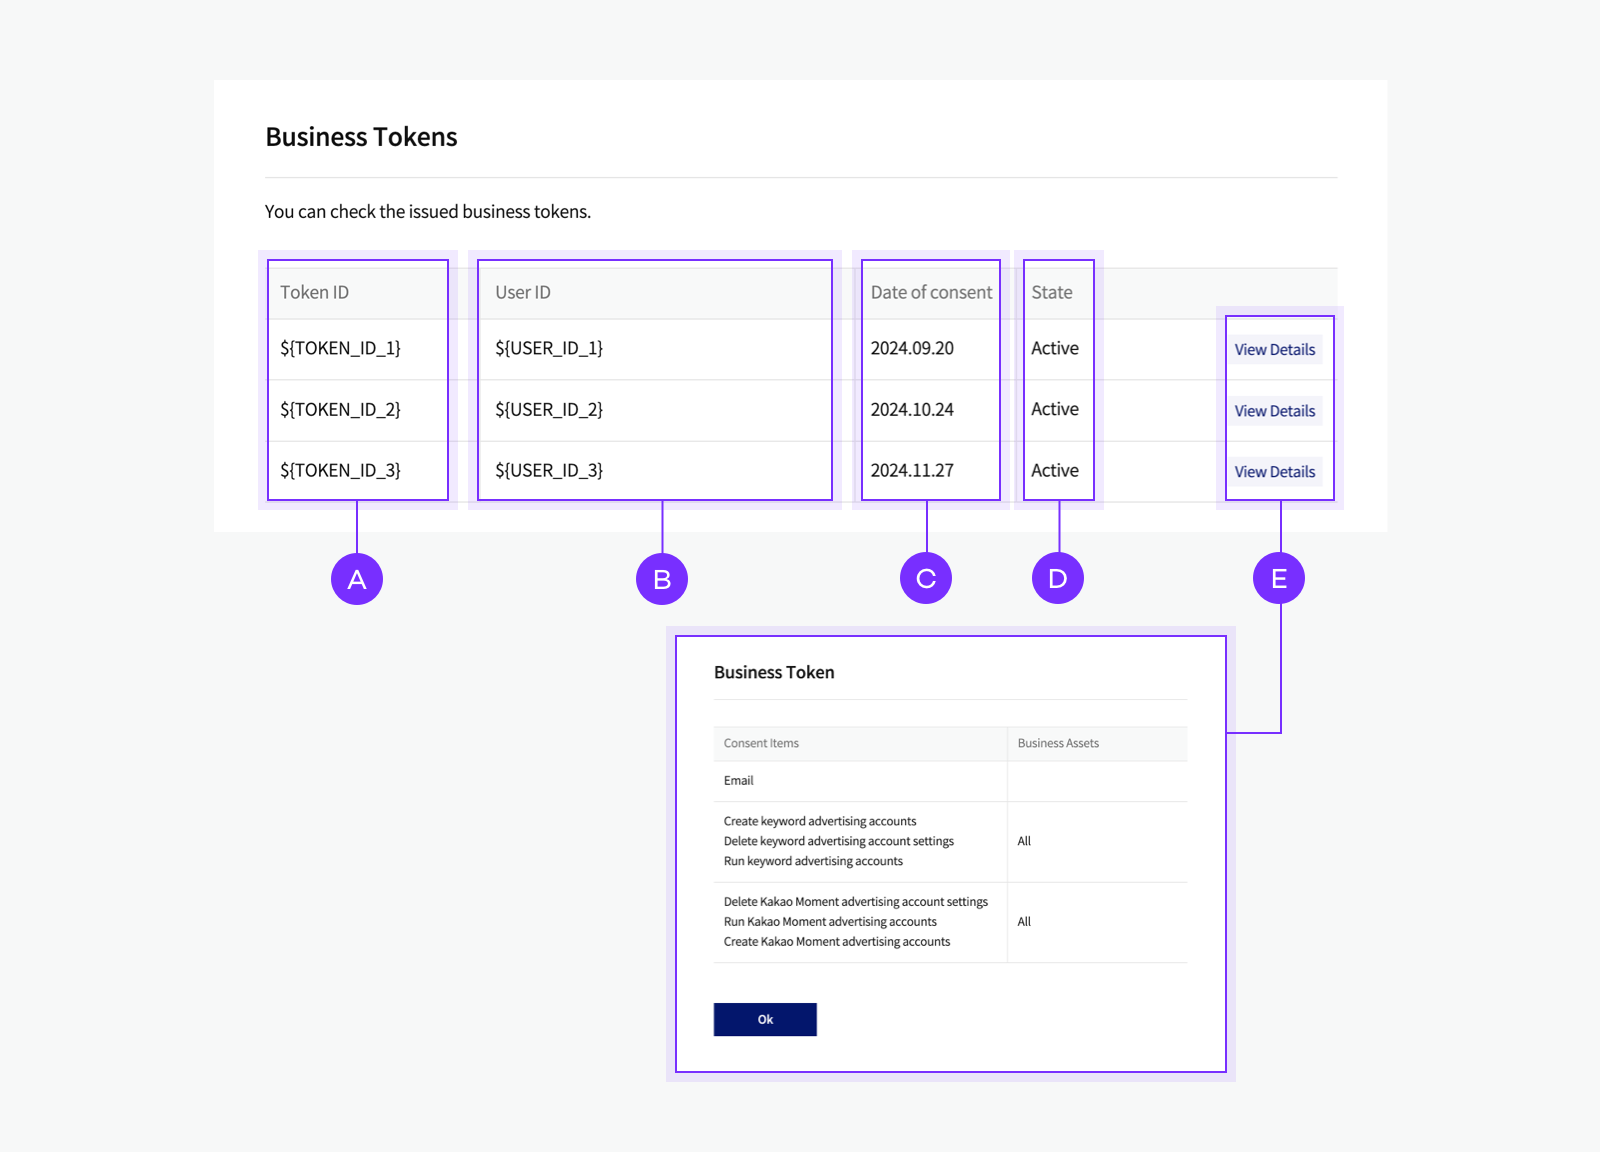
Task: Click the ${TOKEN_ID_2} cell
Action: tap(340, 409)
